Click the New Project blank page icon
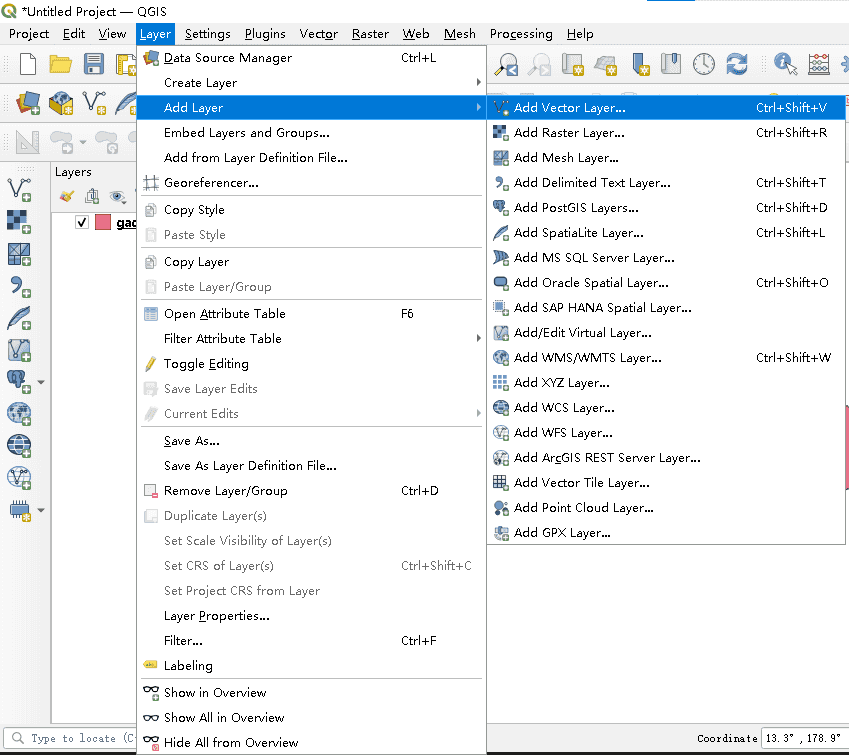Image resolution: width=849 pixels, height=755 pixels. coord(28,64)
